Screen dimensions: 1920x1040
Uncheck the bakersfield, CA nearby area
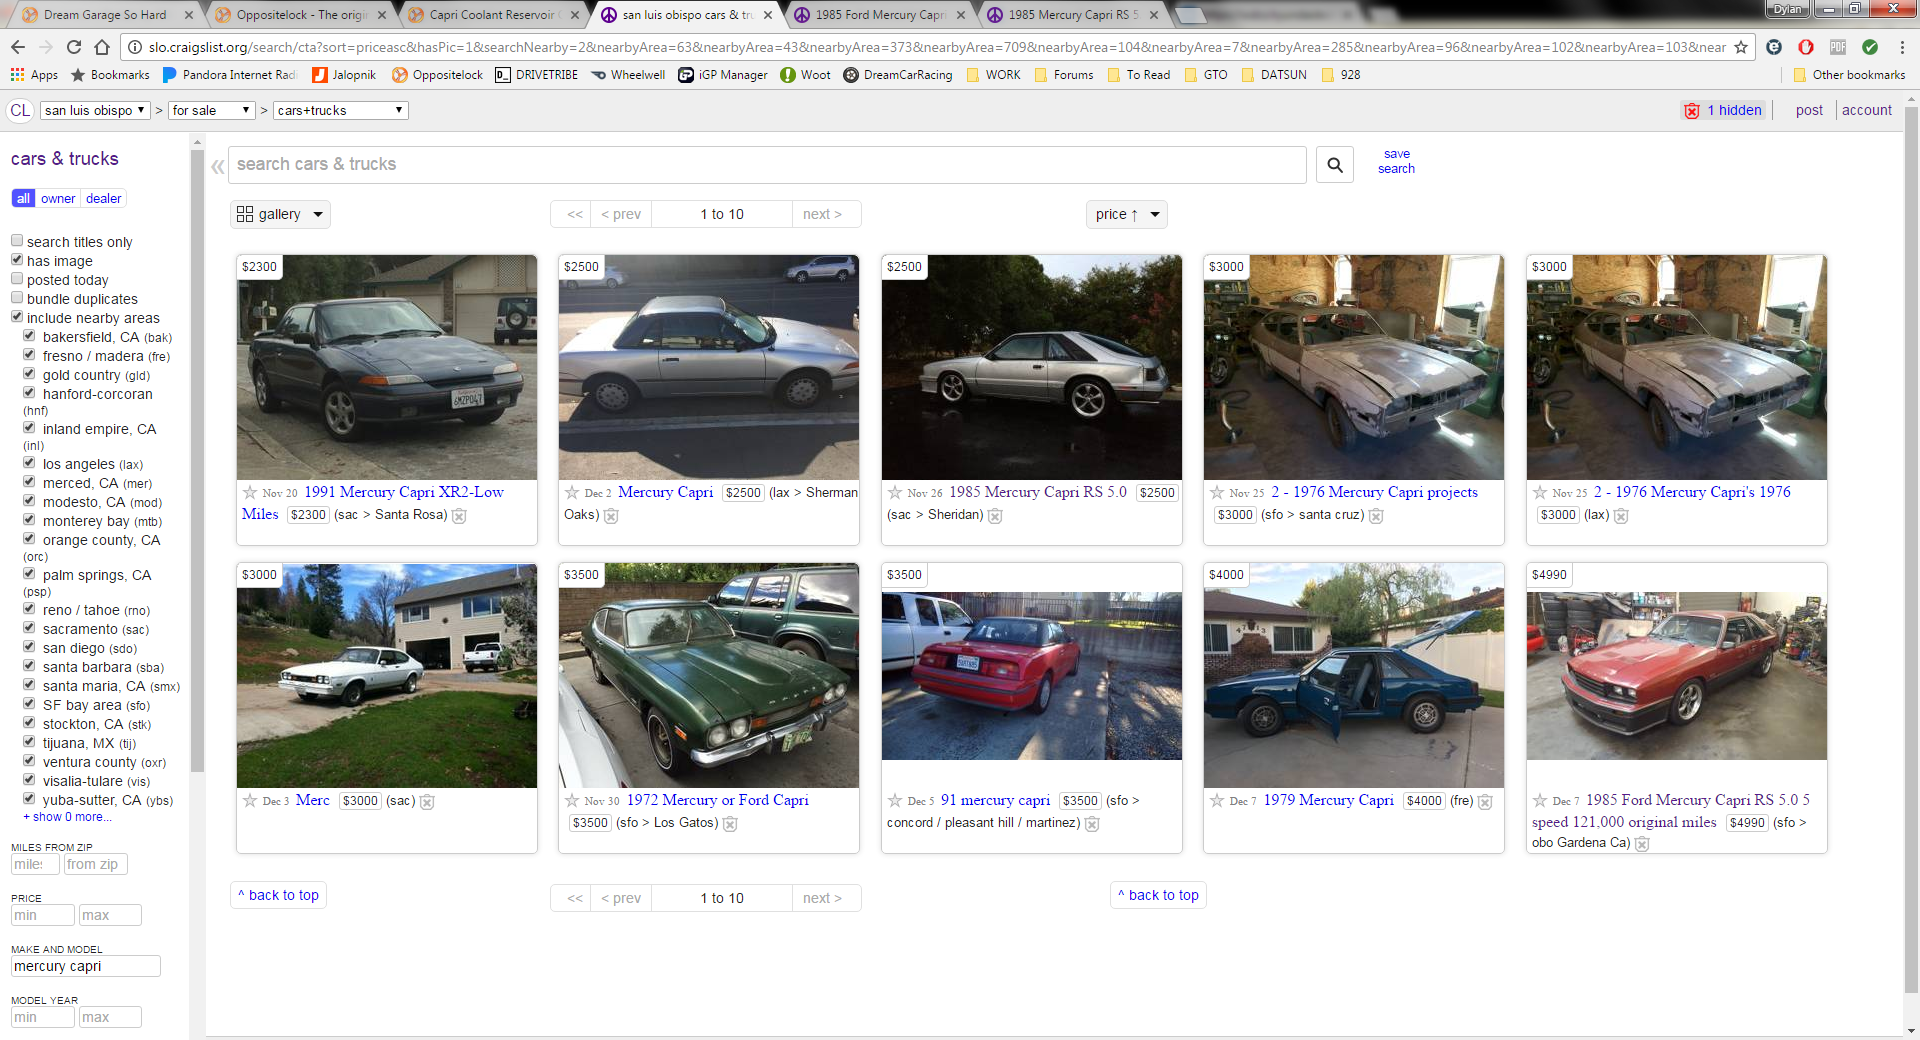click(x=29, y=336)
